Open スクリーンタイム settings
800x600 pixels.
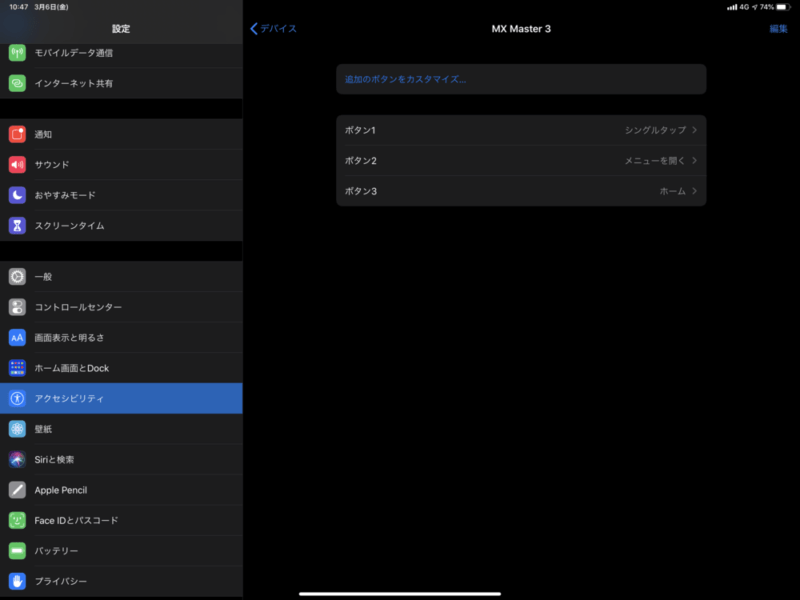(x=121, y=226)
